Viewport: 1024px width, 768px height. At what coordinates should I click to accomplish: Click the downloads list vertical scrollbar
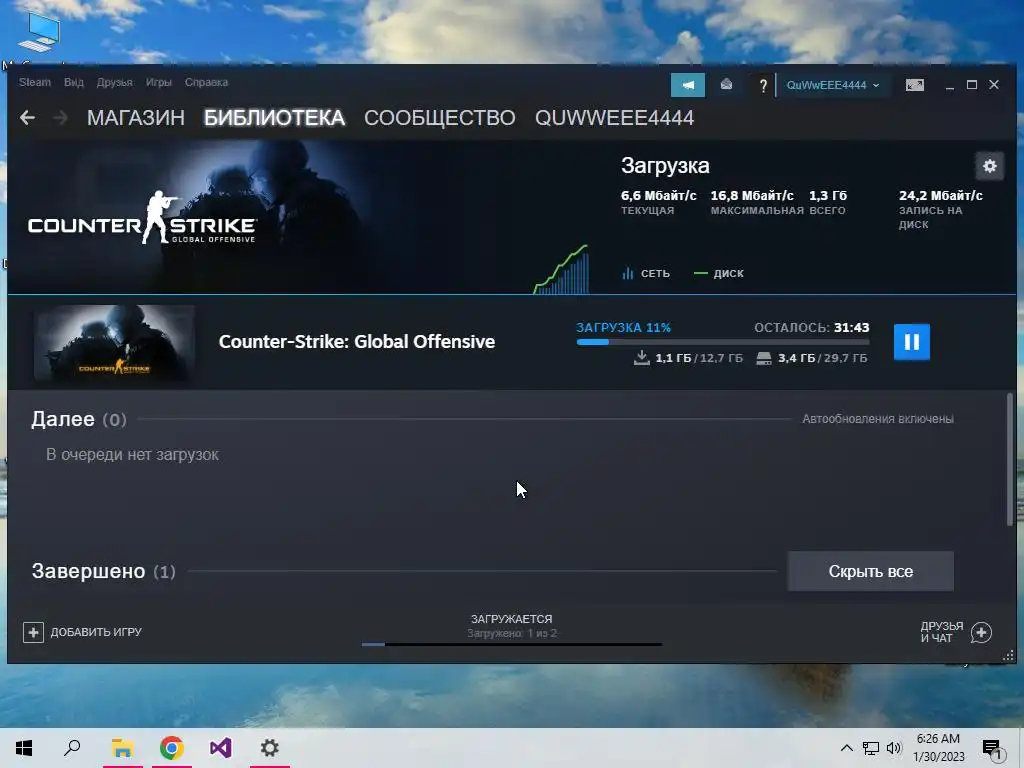coord(1010,458)
